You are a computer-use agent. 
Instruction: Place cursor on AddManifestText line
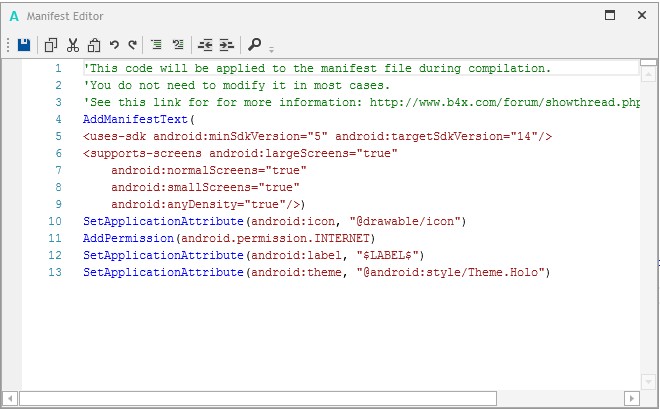139,119
